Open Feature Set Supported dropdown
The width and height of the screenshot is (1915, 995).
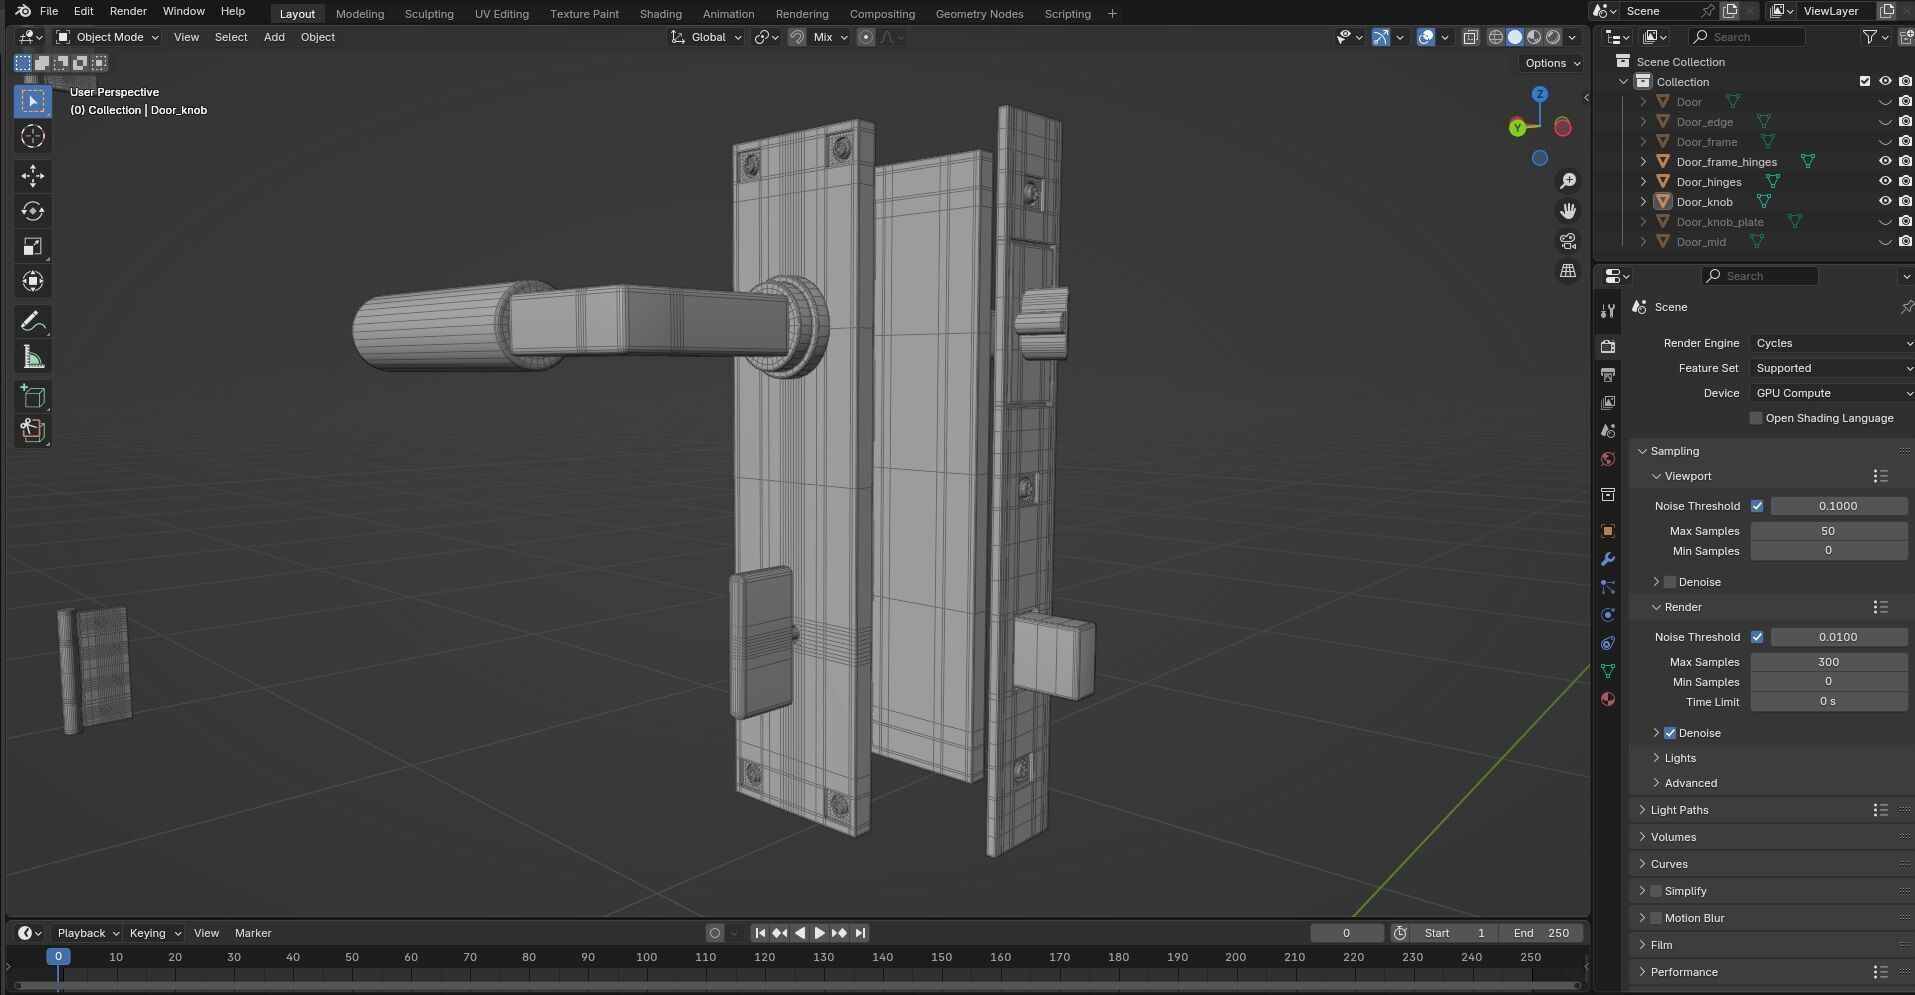coord(1832,368)
